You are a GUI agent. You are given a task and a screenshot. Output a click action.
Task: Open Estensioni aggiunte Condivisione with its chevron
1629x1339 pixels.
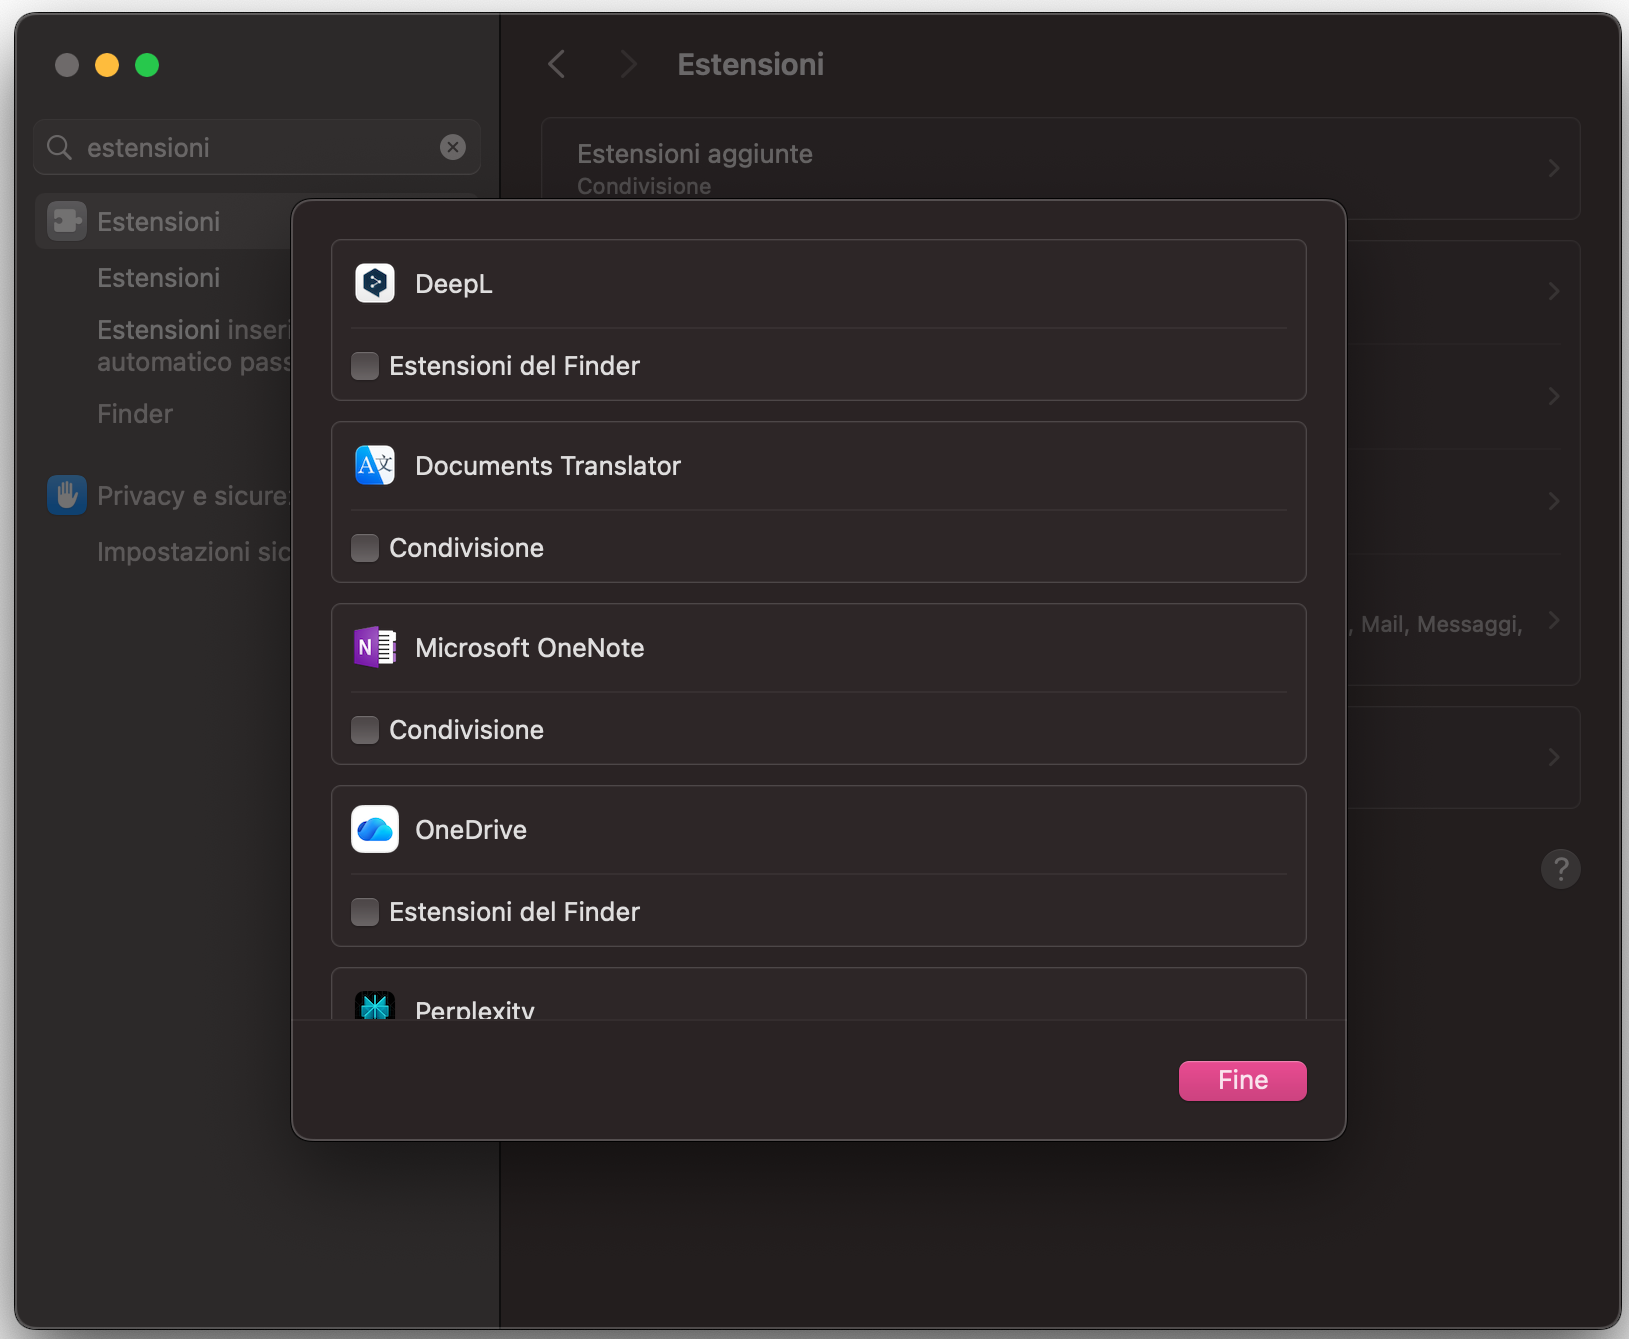pyautogui.click(x=1553, y=168)
